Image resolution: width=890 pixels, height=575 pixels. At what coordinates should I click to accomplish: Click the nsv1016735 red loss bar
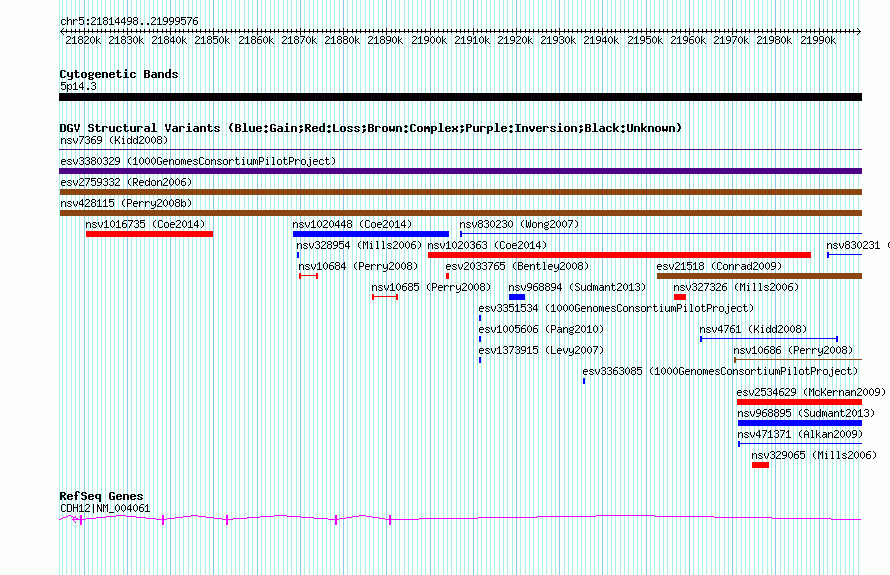[x=149, y=234]
